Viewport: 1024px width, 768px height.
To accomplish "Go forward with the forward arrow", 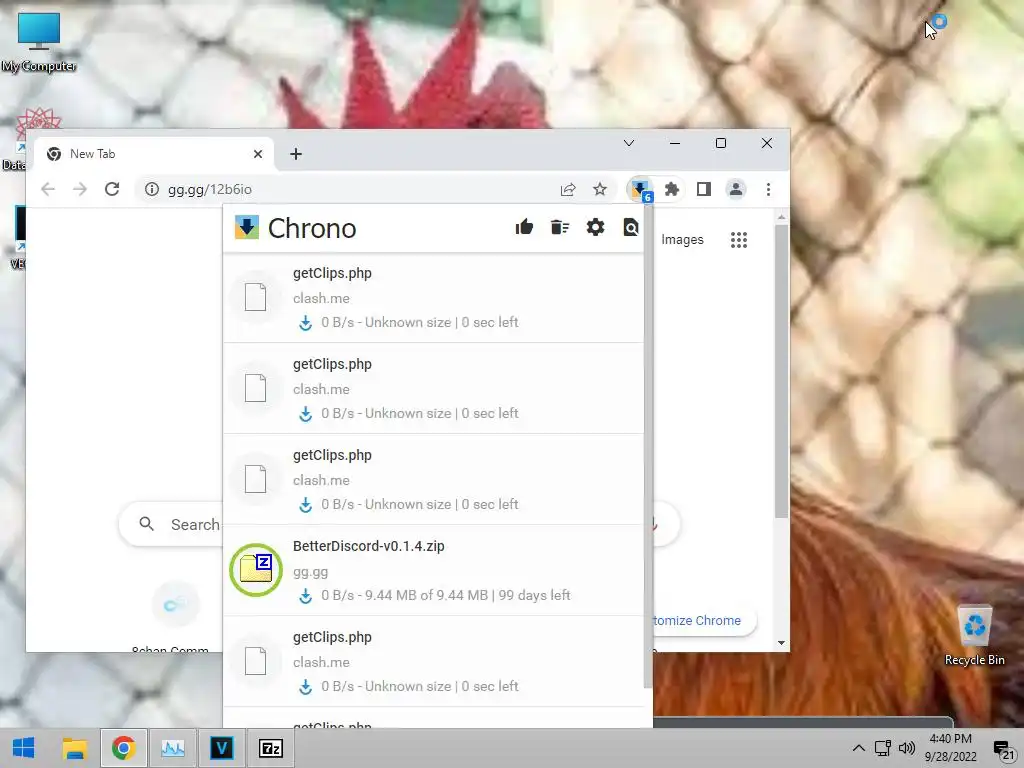I will click(80, 189).
